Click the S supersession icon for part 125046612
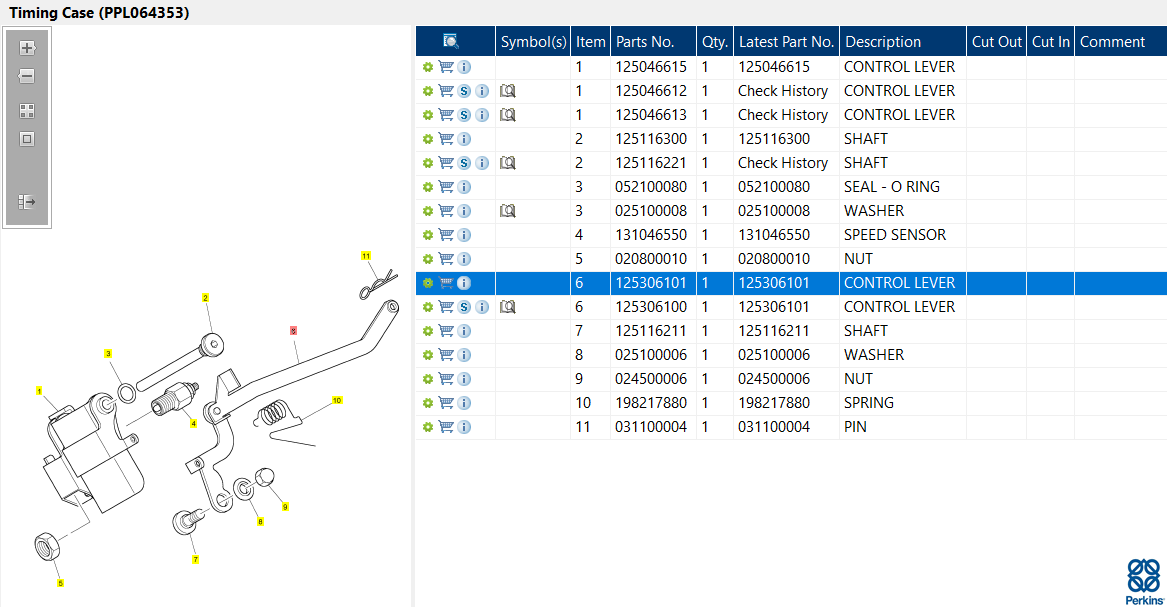Image resolution: width=1167 pixels, height=607 pixels. (x=464, y=91)
